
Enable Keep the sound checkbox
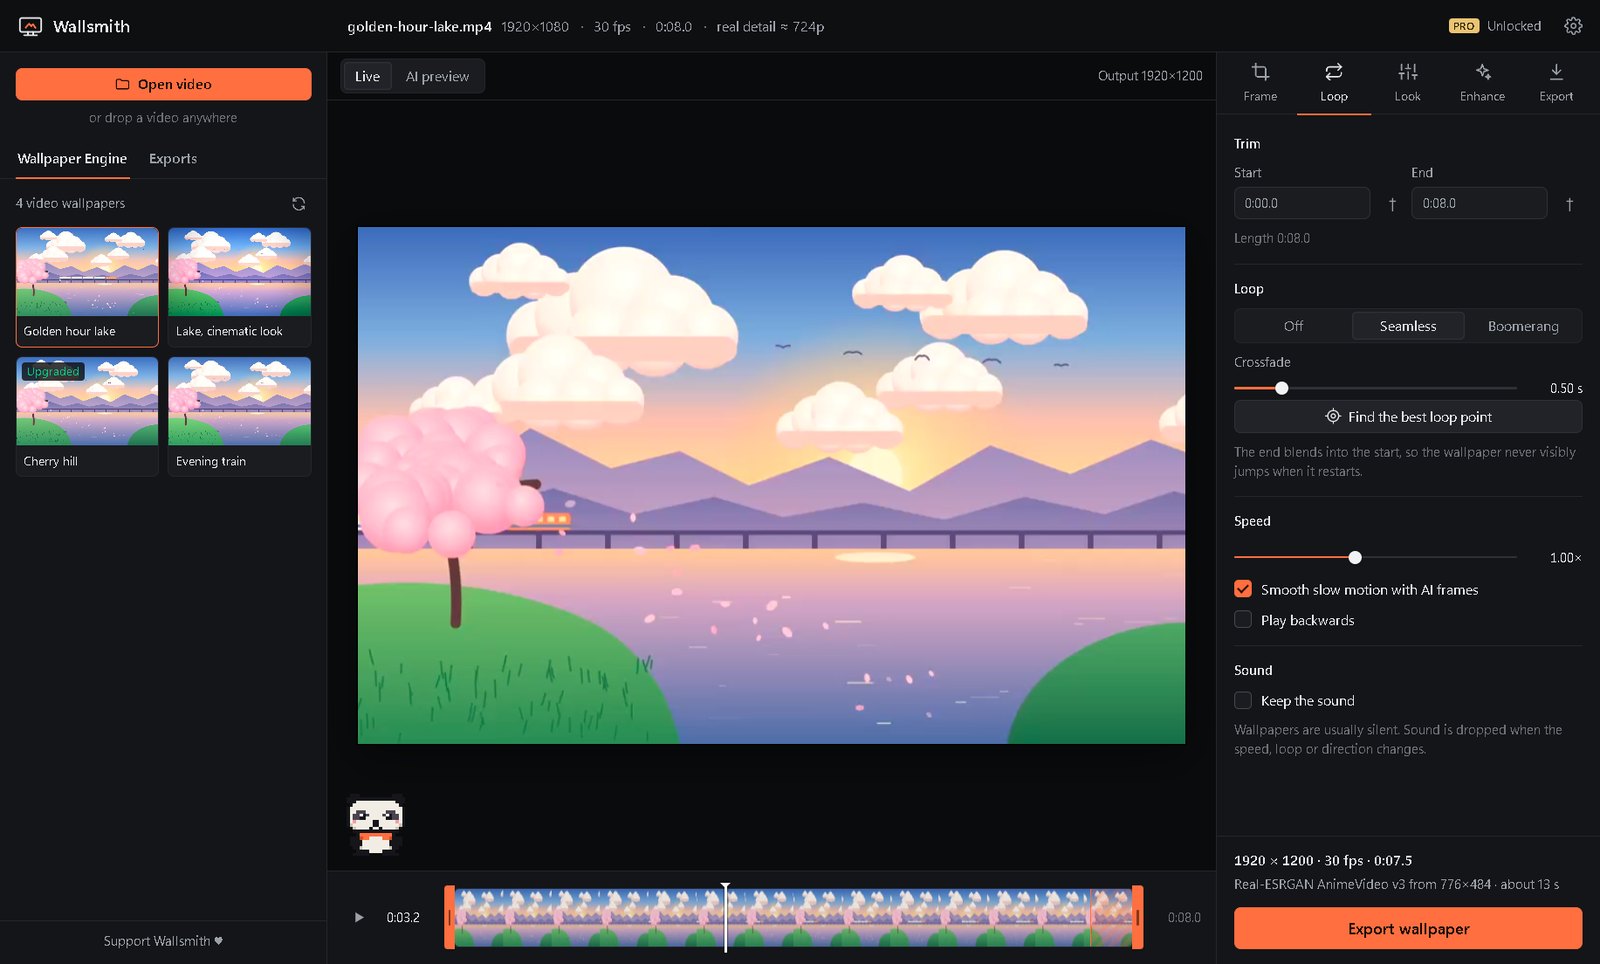[1243, 700]
